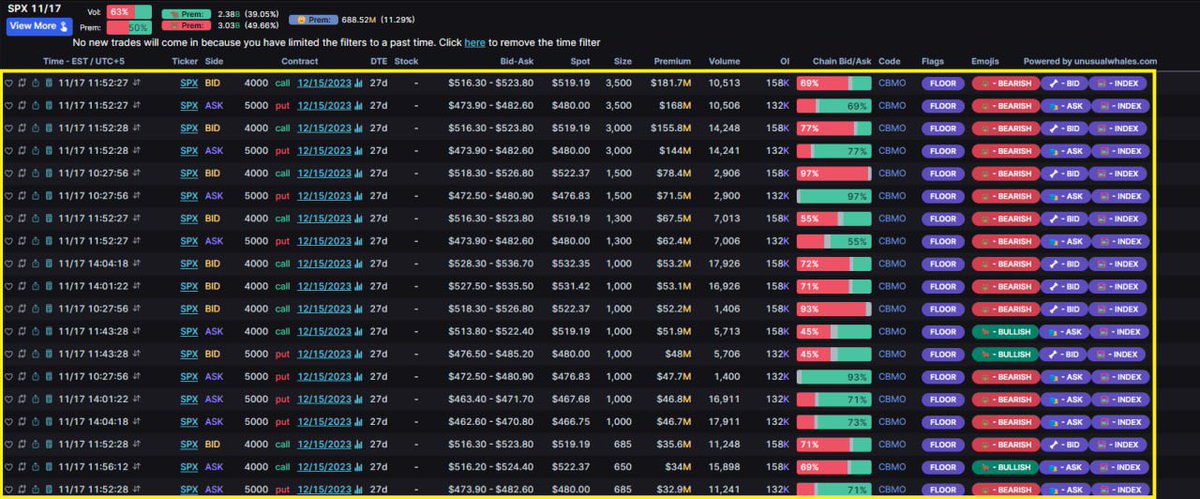The height and width of the screenshot is (499, 1200).
Task: Click the repost icon on the $47.7M row
Action: click(x=22, y=377)
